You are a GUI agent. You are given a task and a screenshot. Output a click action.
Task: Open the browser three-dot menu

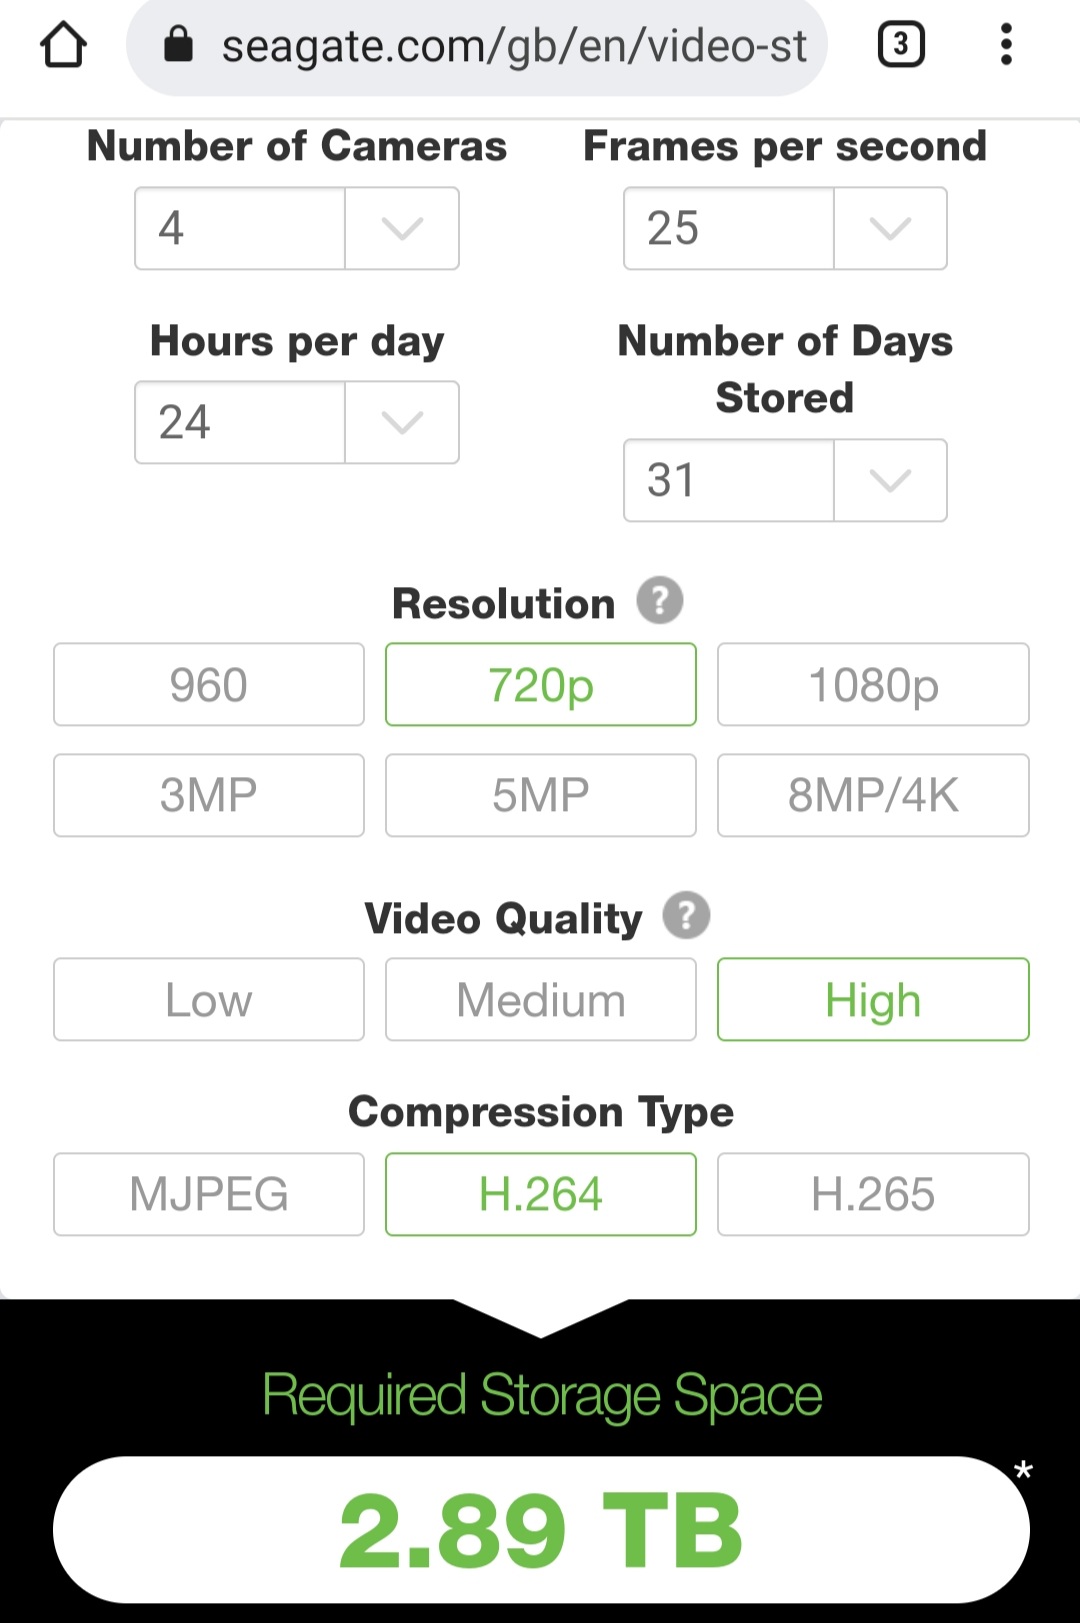click(1006, 45)
